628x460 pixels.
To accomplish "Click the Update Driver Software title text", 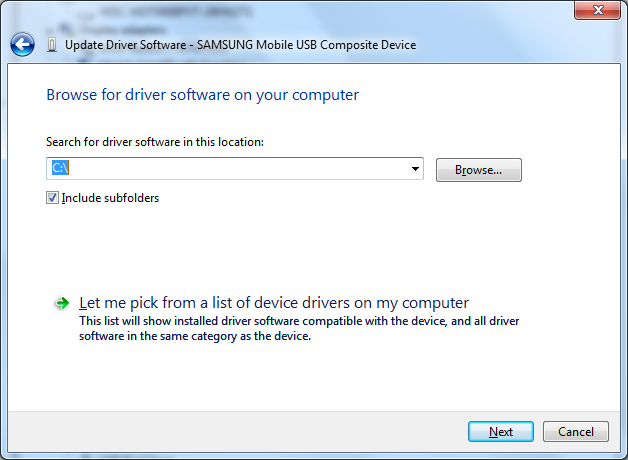I will pos(240,45).
